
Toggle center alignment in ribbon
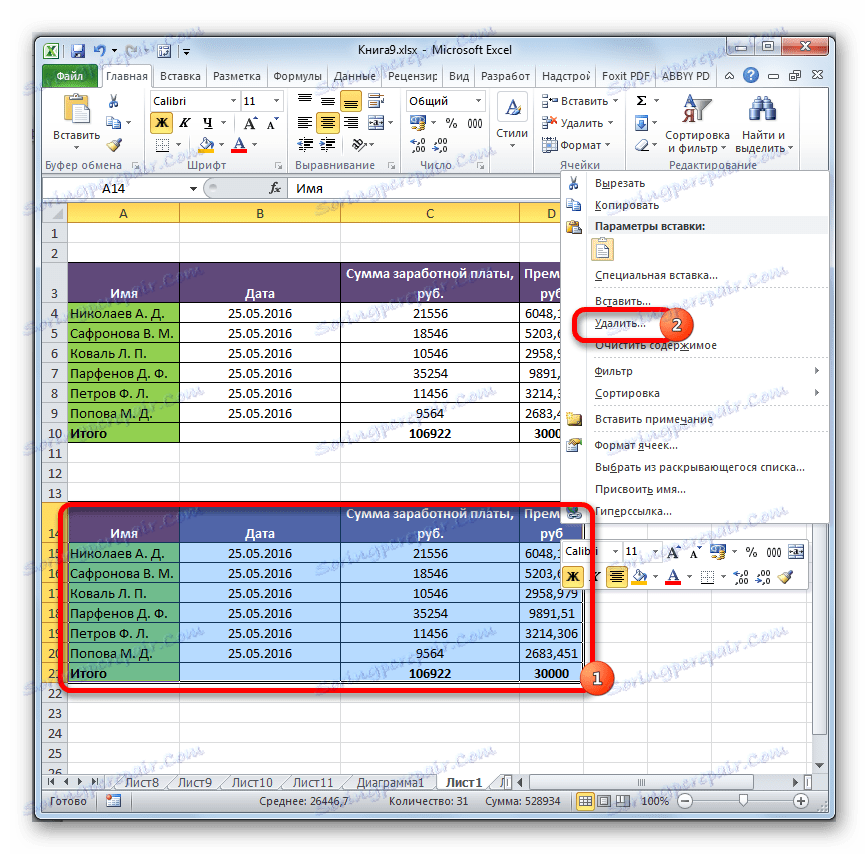(x=328, y=123)
